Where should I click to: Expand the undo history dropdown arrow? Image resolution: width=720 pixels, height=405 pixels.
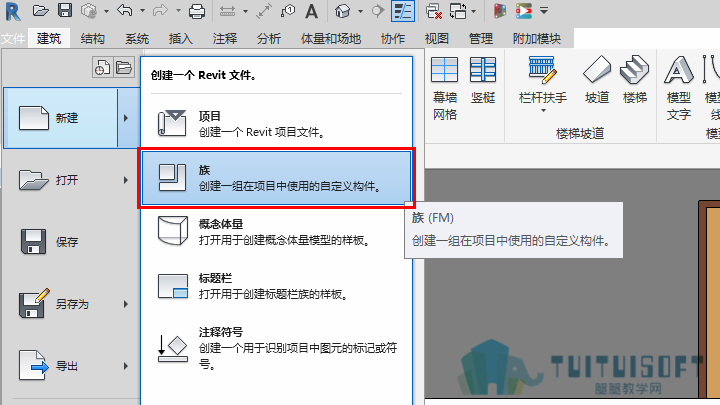coord(142,11)
